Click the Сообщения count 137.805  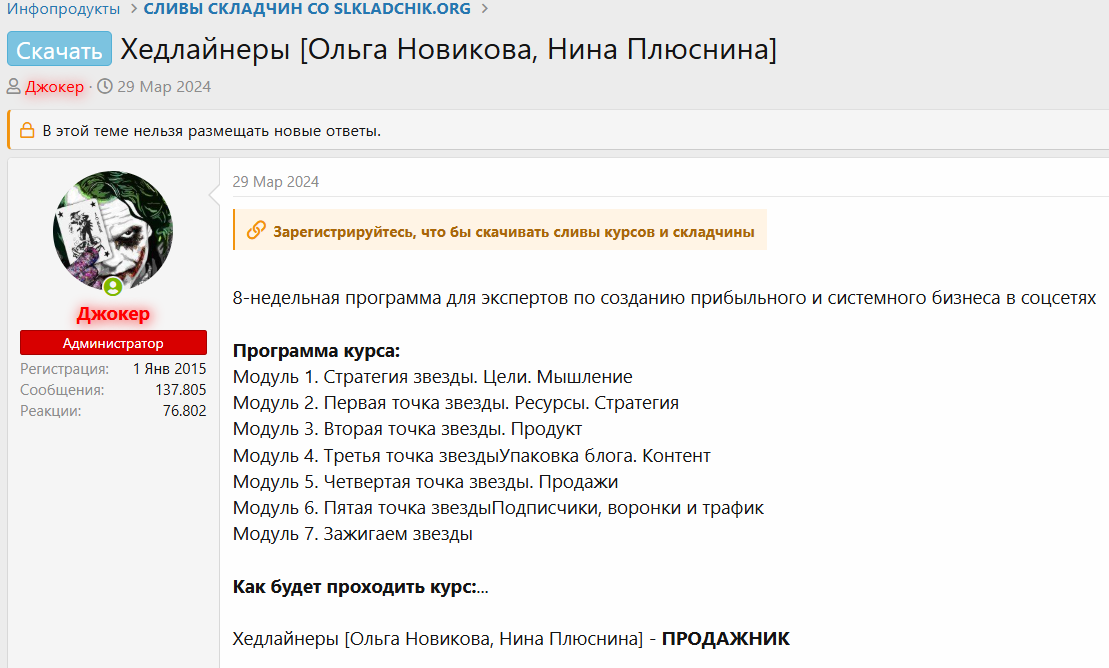(181, 389)
